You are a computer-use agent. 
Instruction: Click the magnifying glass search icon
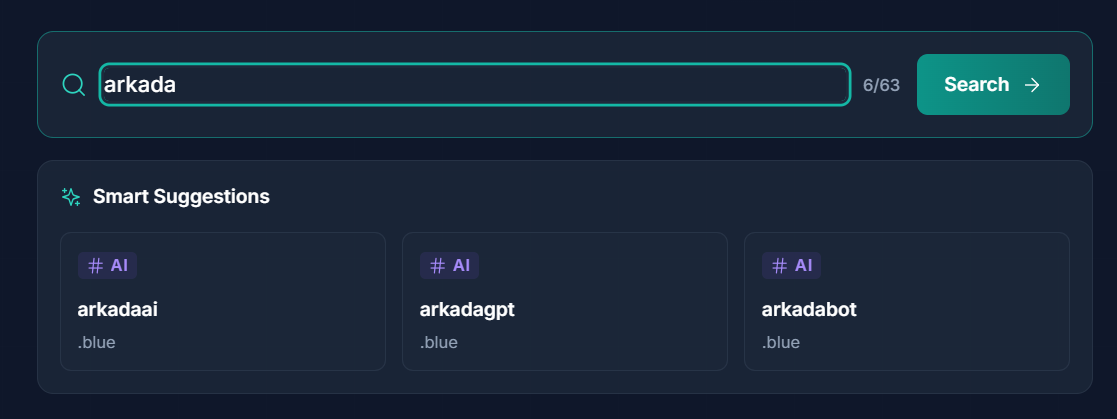click(73, 85)
